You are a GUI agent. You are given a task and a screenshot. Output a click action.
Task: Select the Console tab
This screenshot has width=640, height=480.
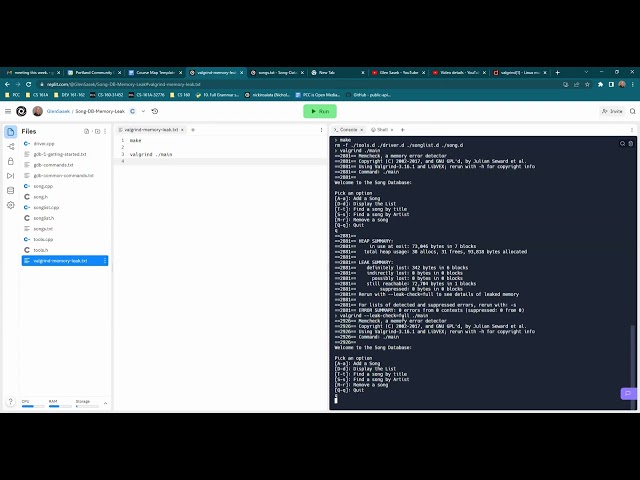point(346,130)
